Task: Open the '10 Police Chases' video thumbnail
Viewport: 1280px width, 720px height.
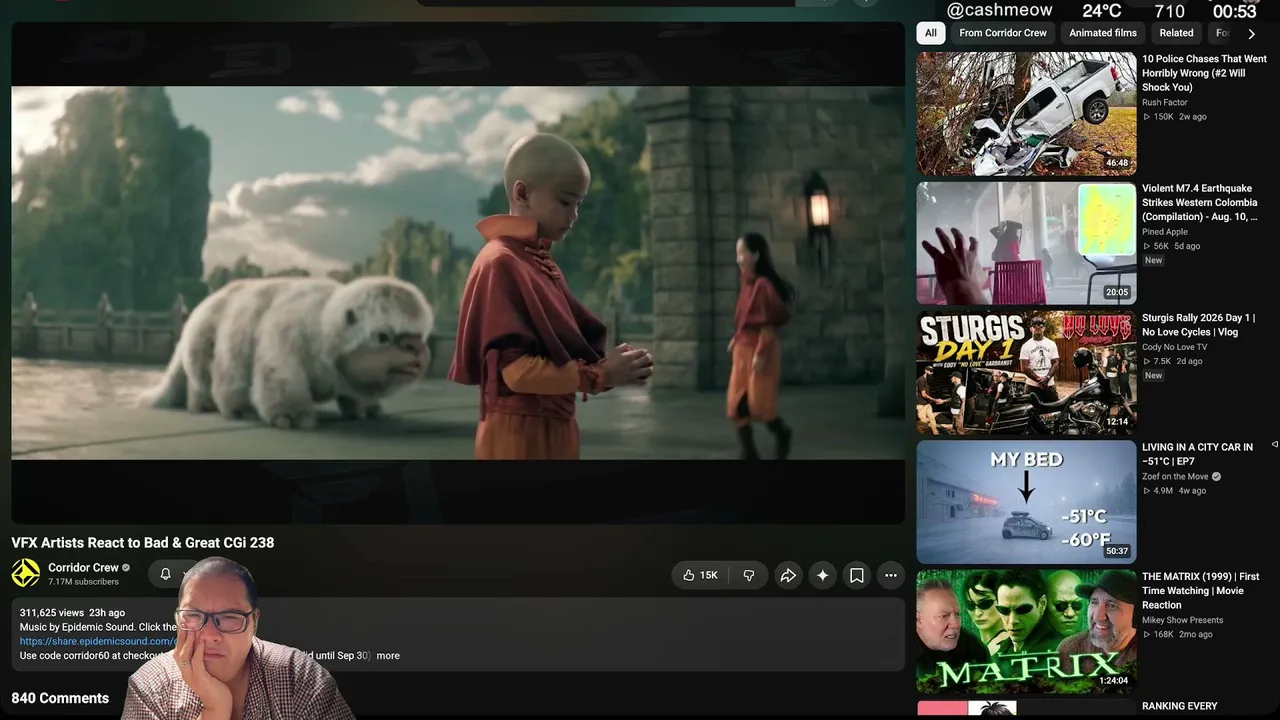Action: (x=1026, y=113)
